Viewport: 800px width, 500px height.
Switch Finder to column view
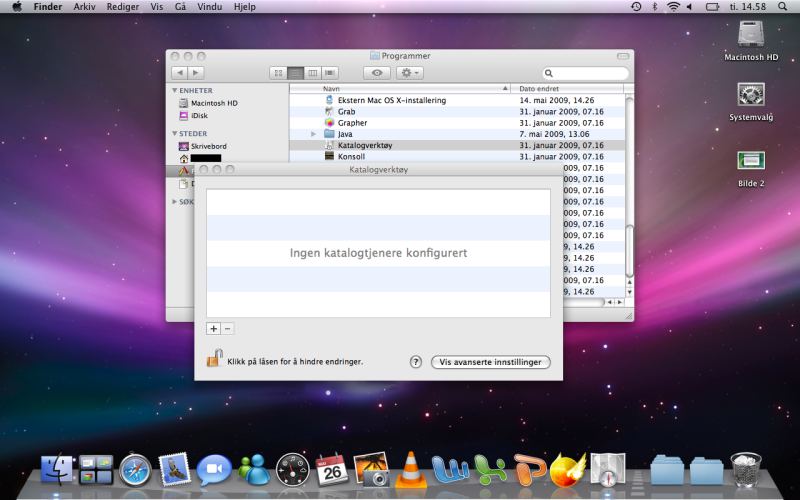(313, 73)
